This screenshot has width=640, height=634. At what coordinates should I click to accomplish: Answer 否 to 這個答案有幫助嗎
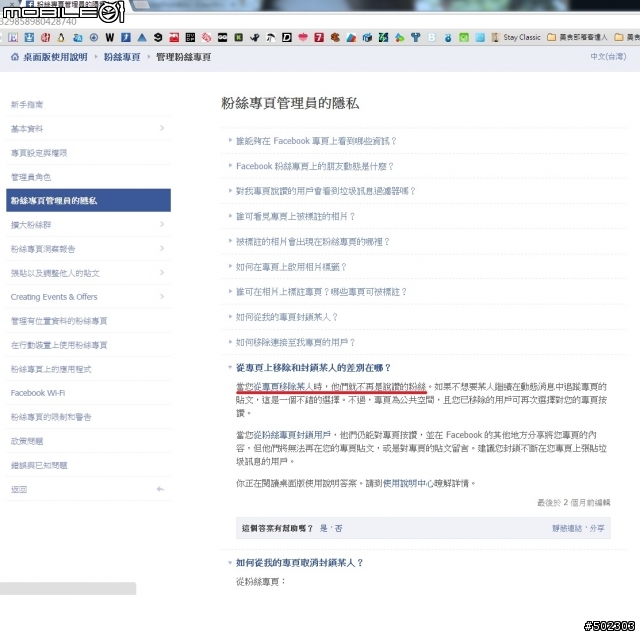click(x=338, y=528)
